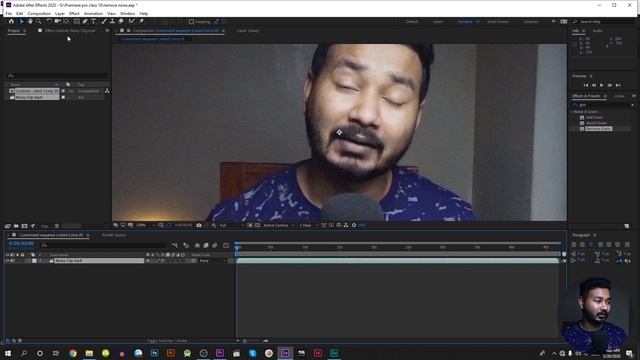Switch to Libraries workspace
The width and height of the screenshot is (640, 360).
tap(531, 22)
